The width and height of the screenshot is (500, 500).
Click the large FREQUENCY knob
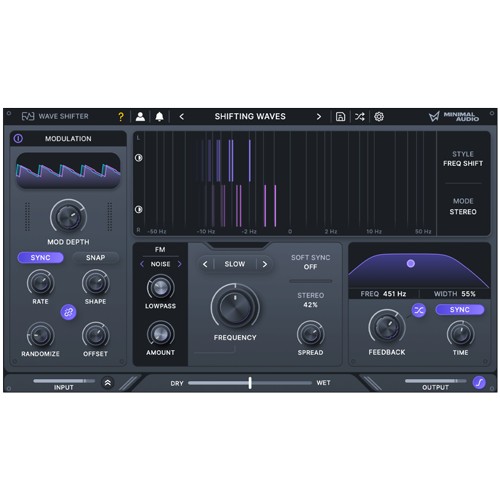[235, 307]
